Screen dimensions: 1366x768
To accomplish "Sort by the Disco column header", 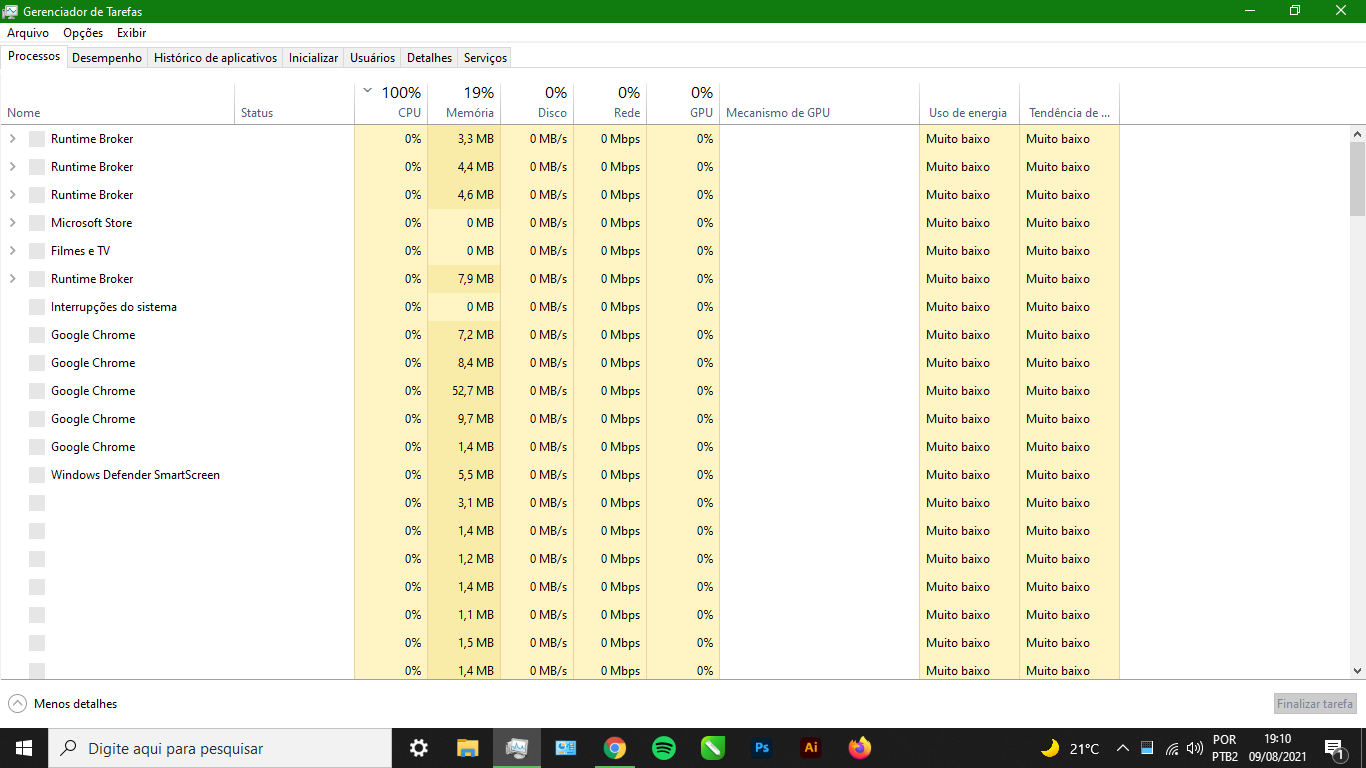I will tap(537, 103).
